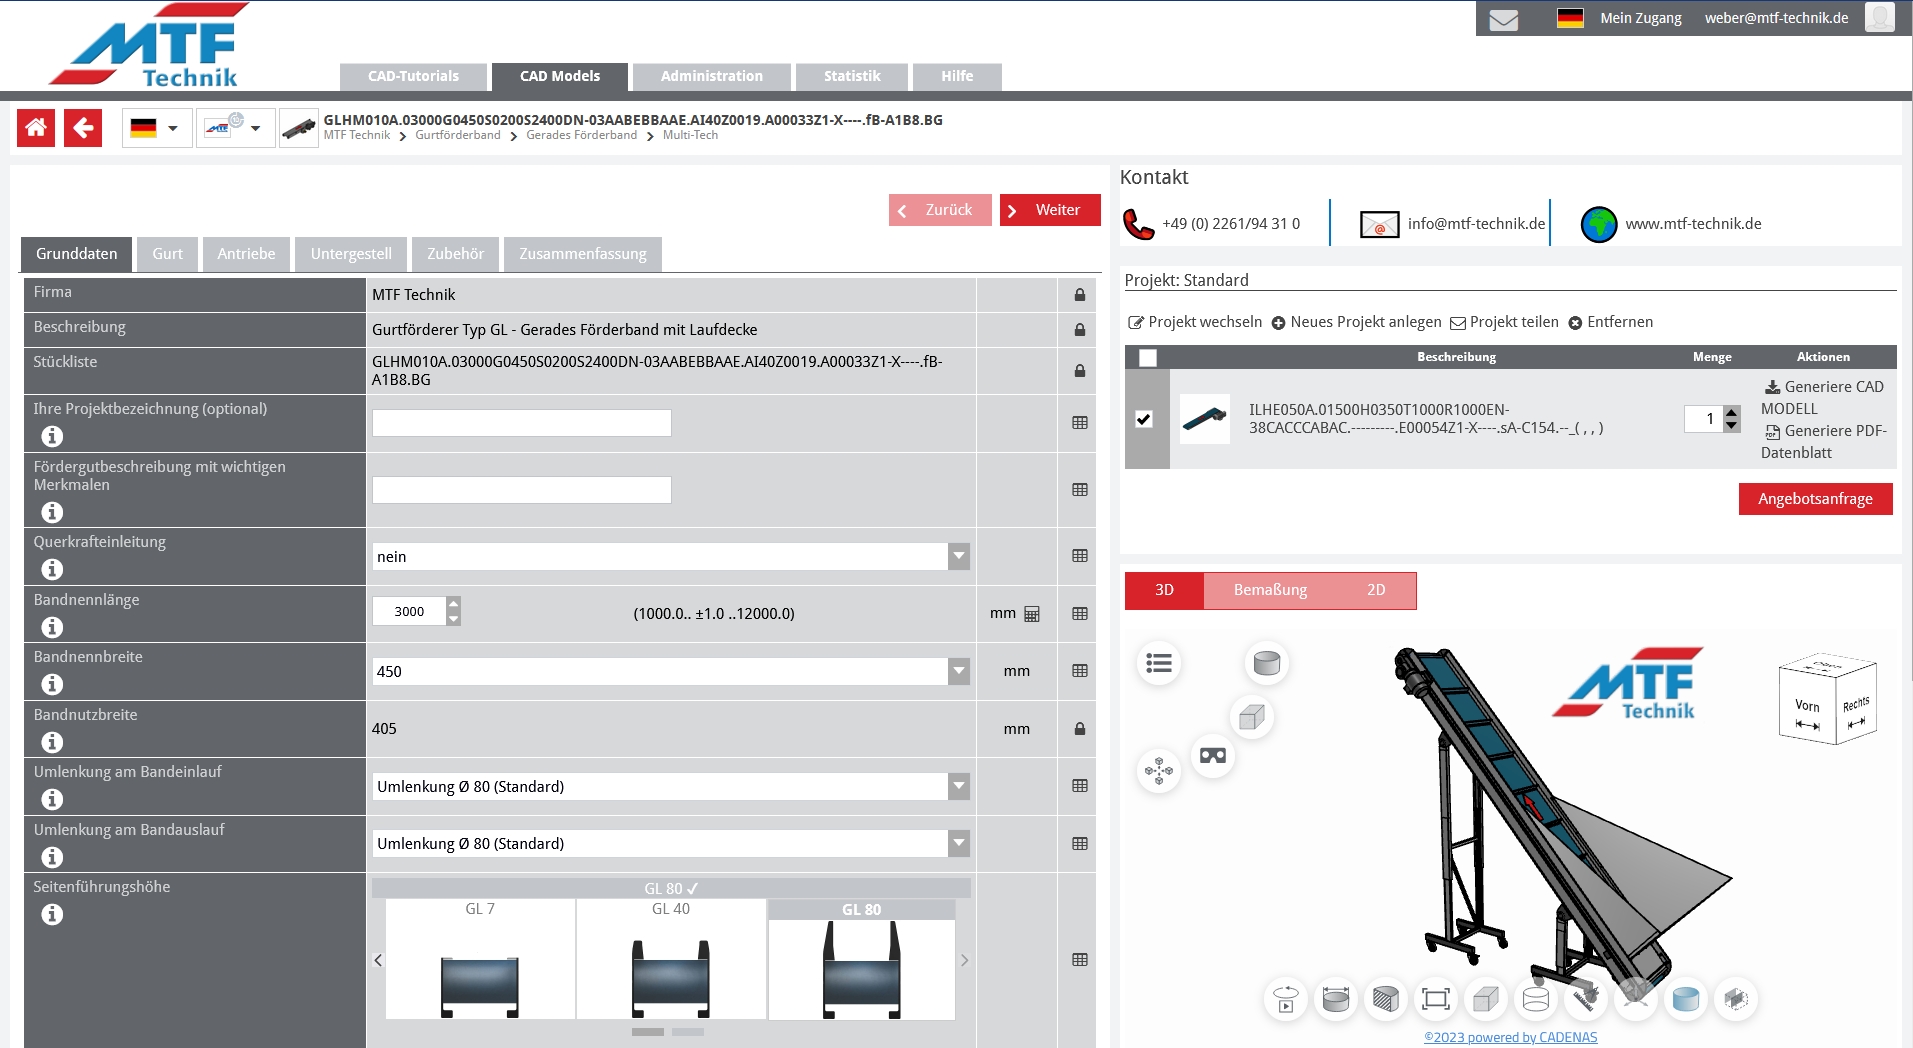This screenshot has width=1913, height=1048.
Task: Click the info icon under Bandnennbreite
Action: point(52,684)
